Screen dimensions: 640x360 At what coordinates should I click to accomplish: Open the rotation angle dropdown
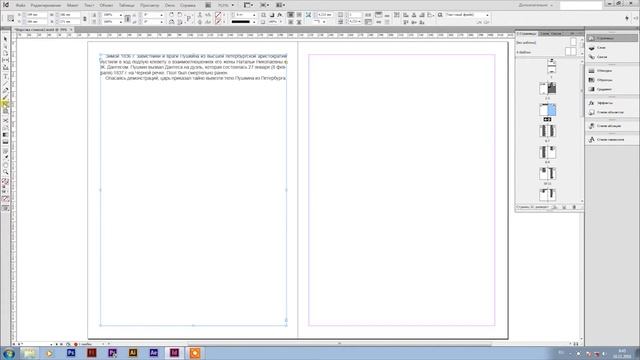pos(161,15)
